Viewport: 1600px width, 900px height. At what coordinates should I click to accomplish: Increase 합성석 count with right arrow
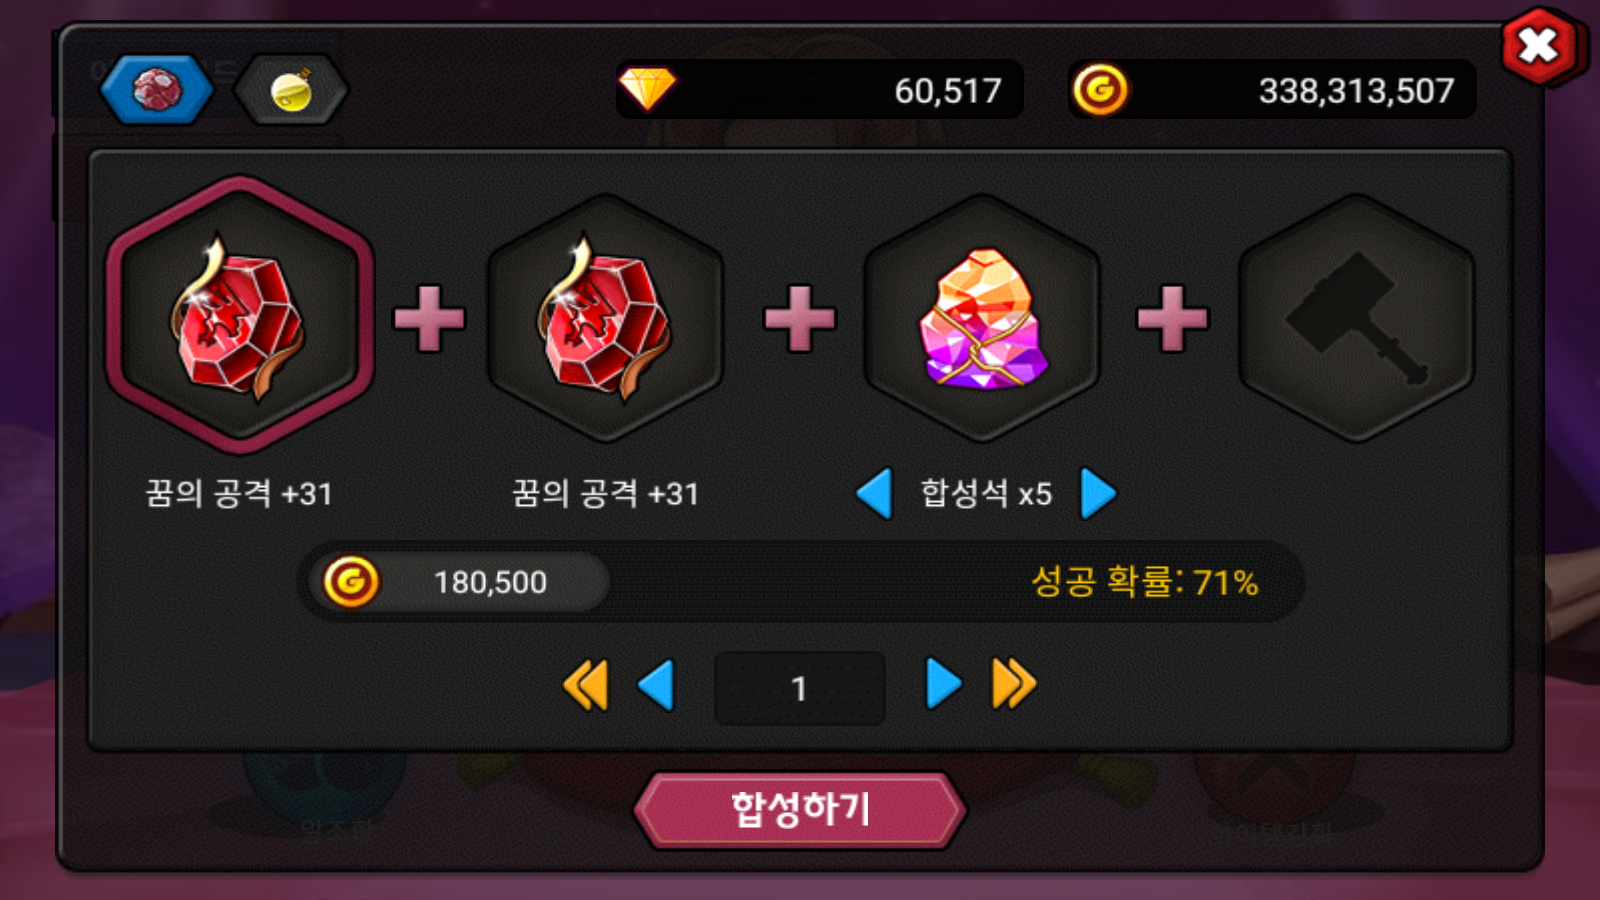click(x=1098, y=493)
